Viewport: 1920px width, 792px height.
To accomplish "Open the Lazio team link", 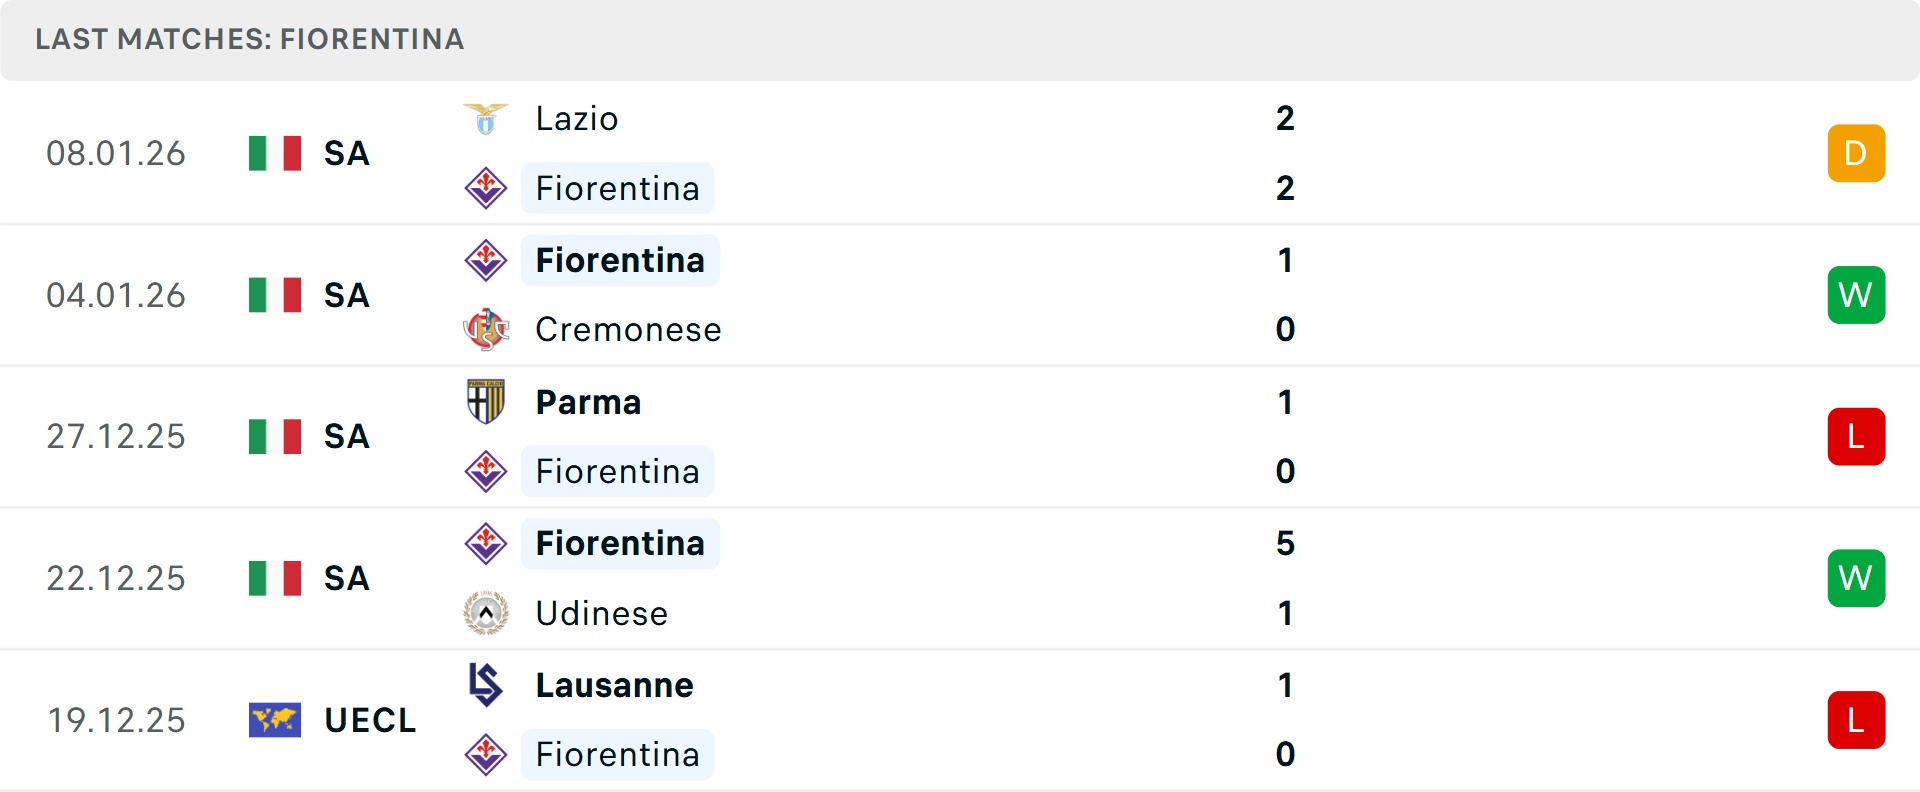I will (x=577, y=119).
